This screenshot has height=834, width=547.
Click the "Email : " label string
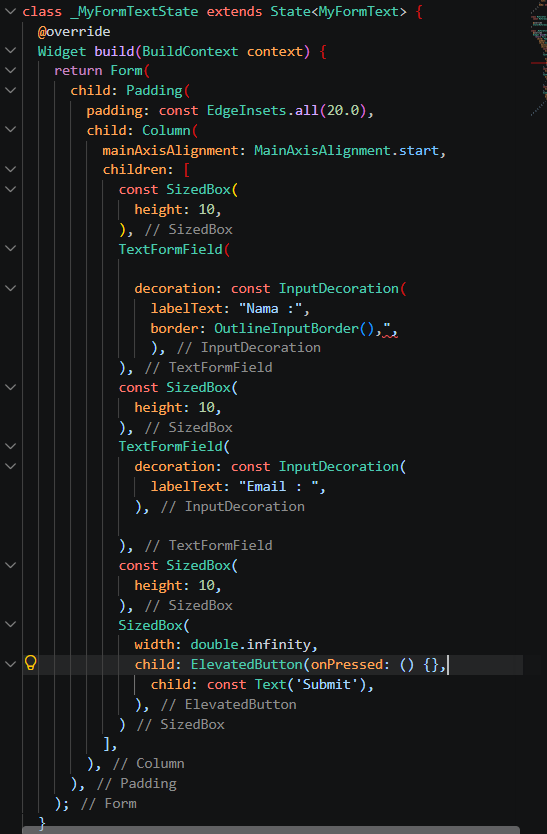click(279, 486)
